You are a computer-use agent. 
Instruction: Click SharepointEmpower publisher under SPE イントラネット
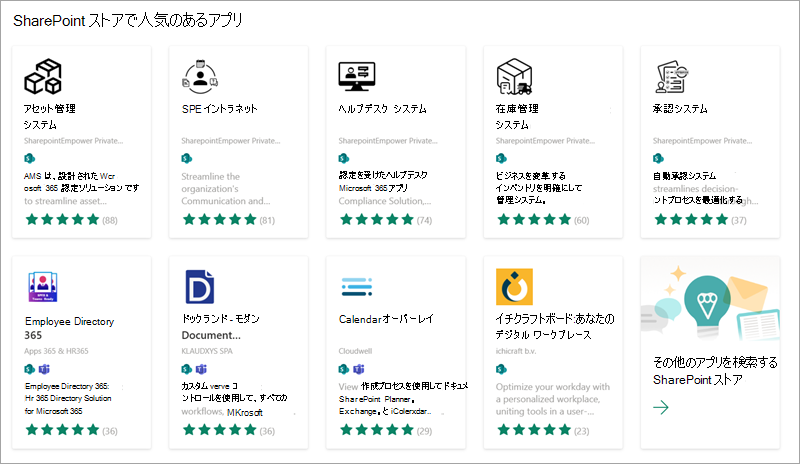pyautogui.click(x=231, y=141)
